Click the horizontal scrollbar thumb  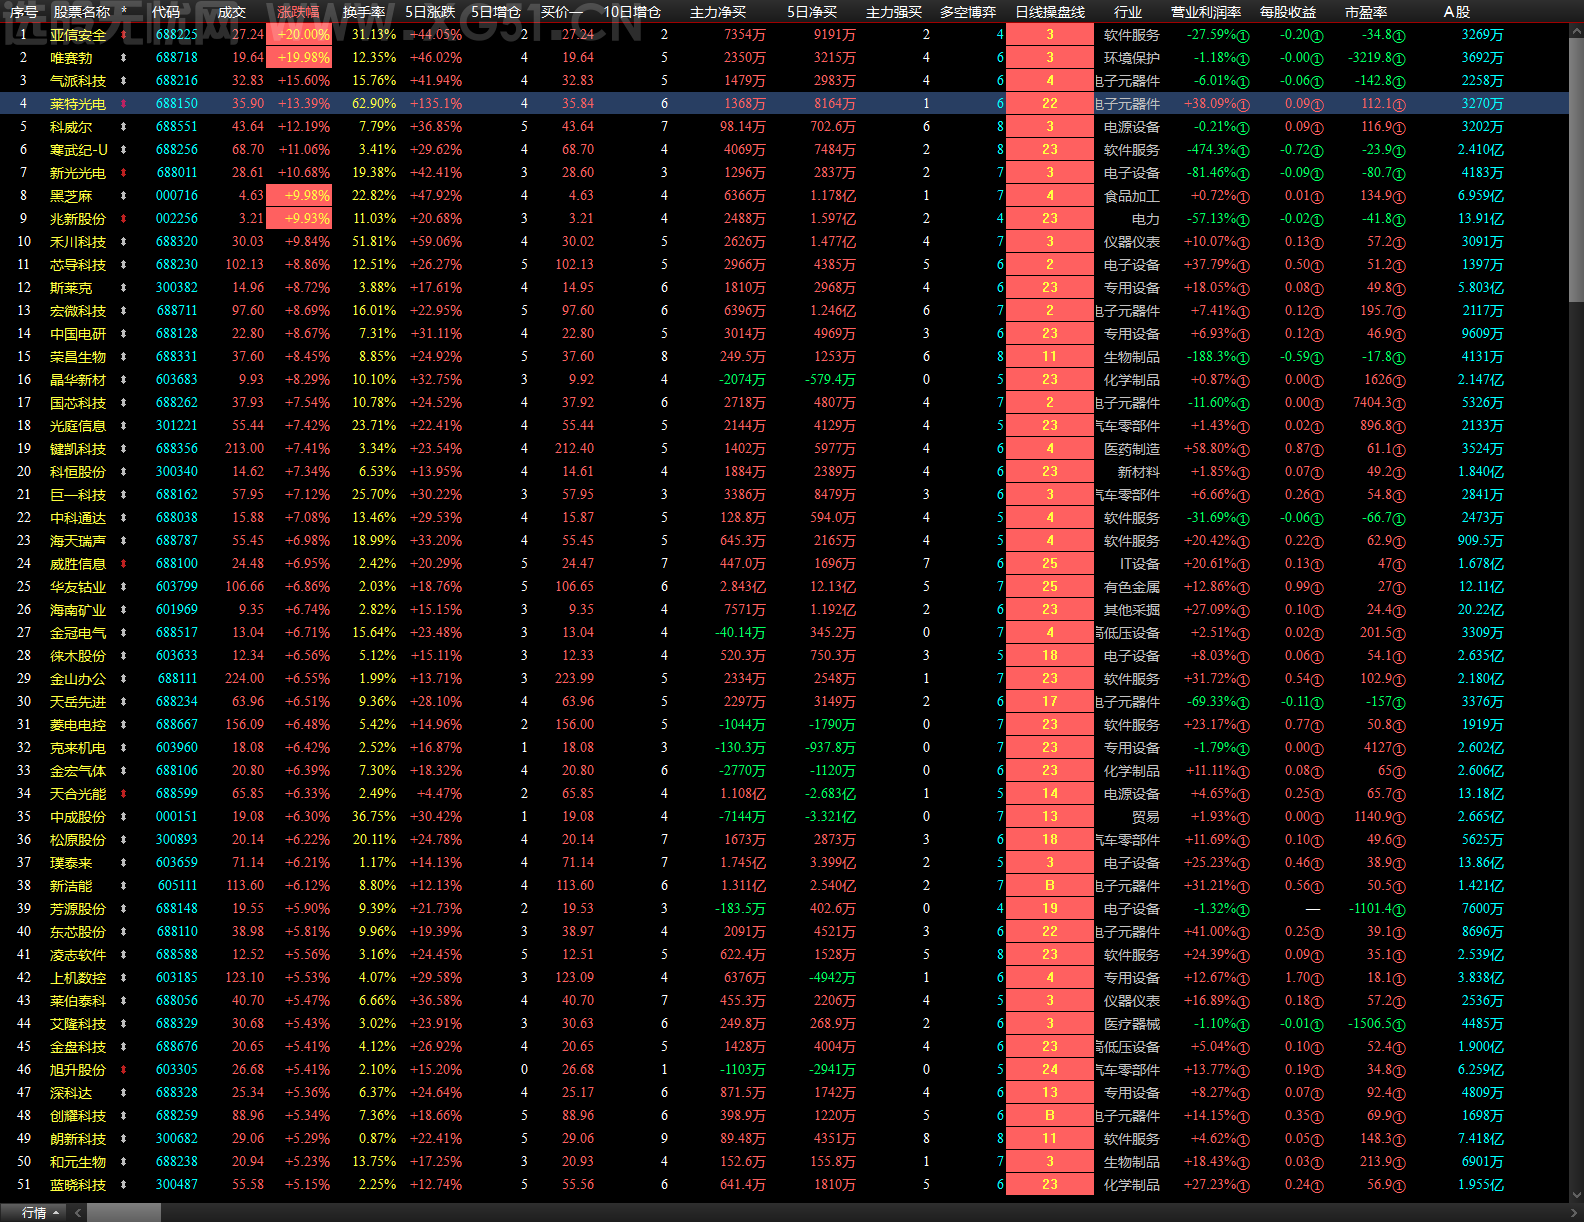[x=123, y=1213]
